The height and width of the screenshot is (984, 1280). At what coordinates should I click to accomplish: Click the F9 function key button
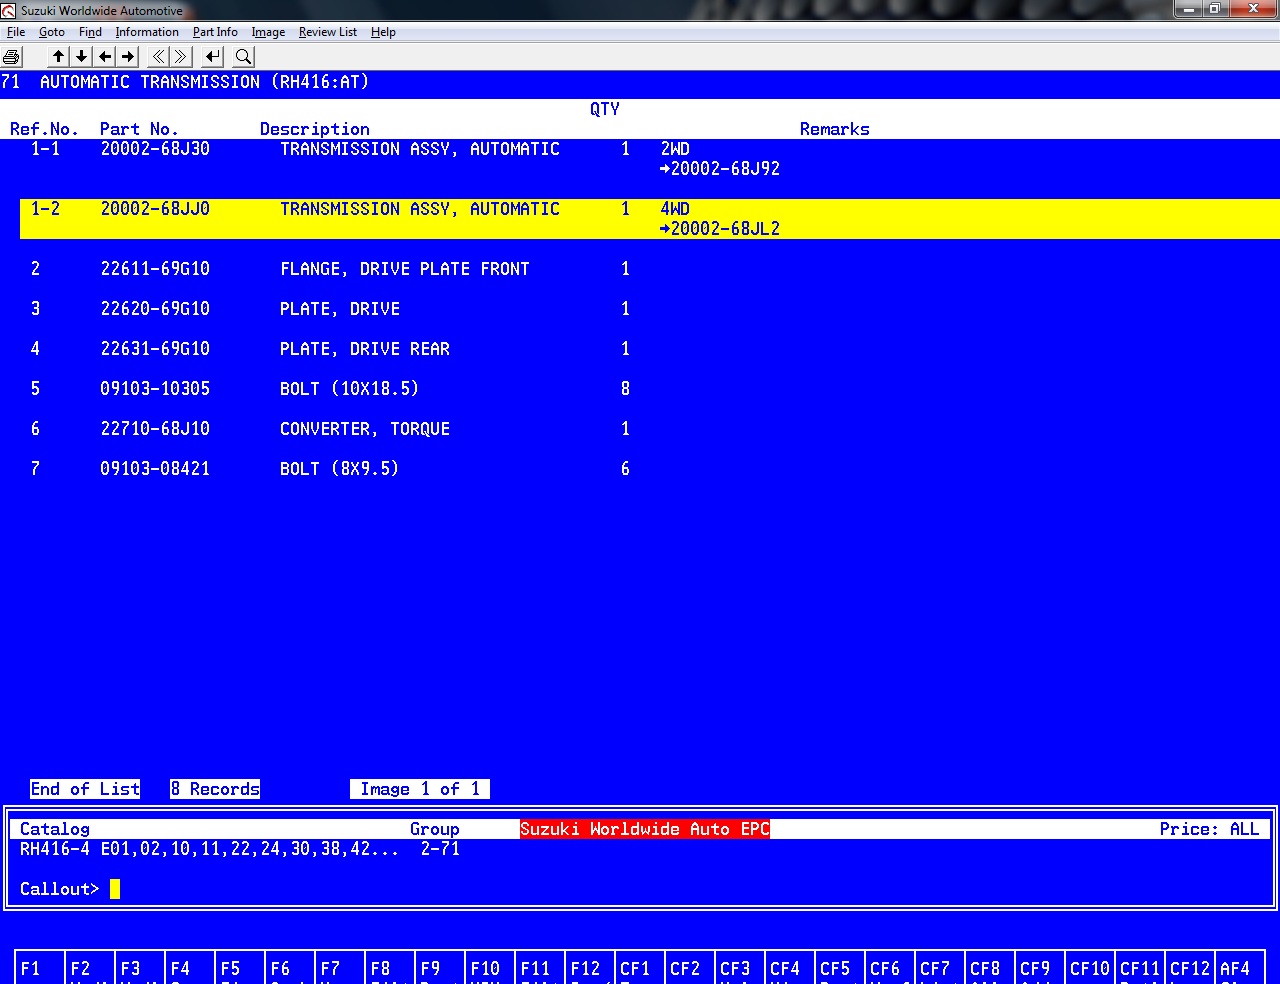click(440, 968)
